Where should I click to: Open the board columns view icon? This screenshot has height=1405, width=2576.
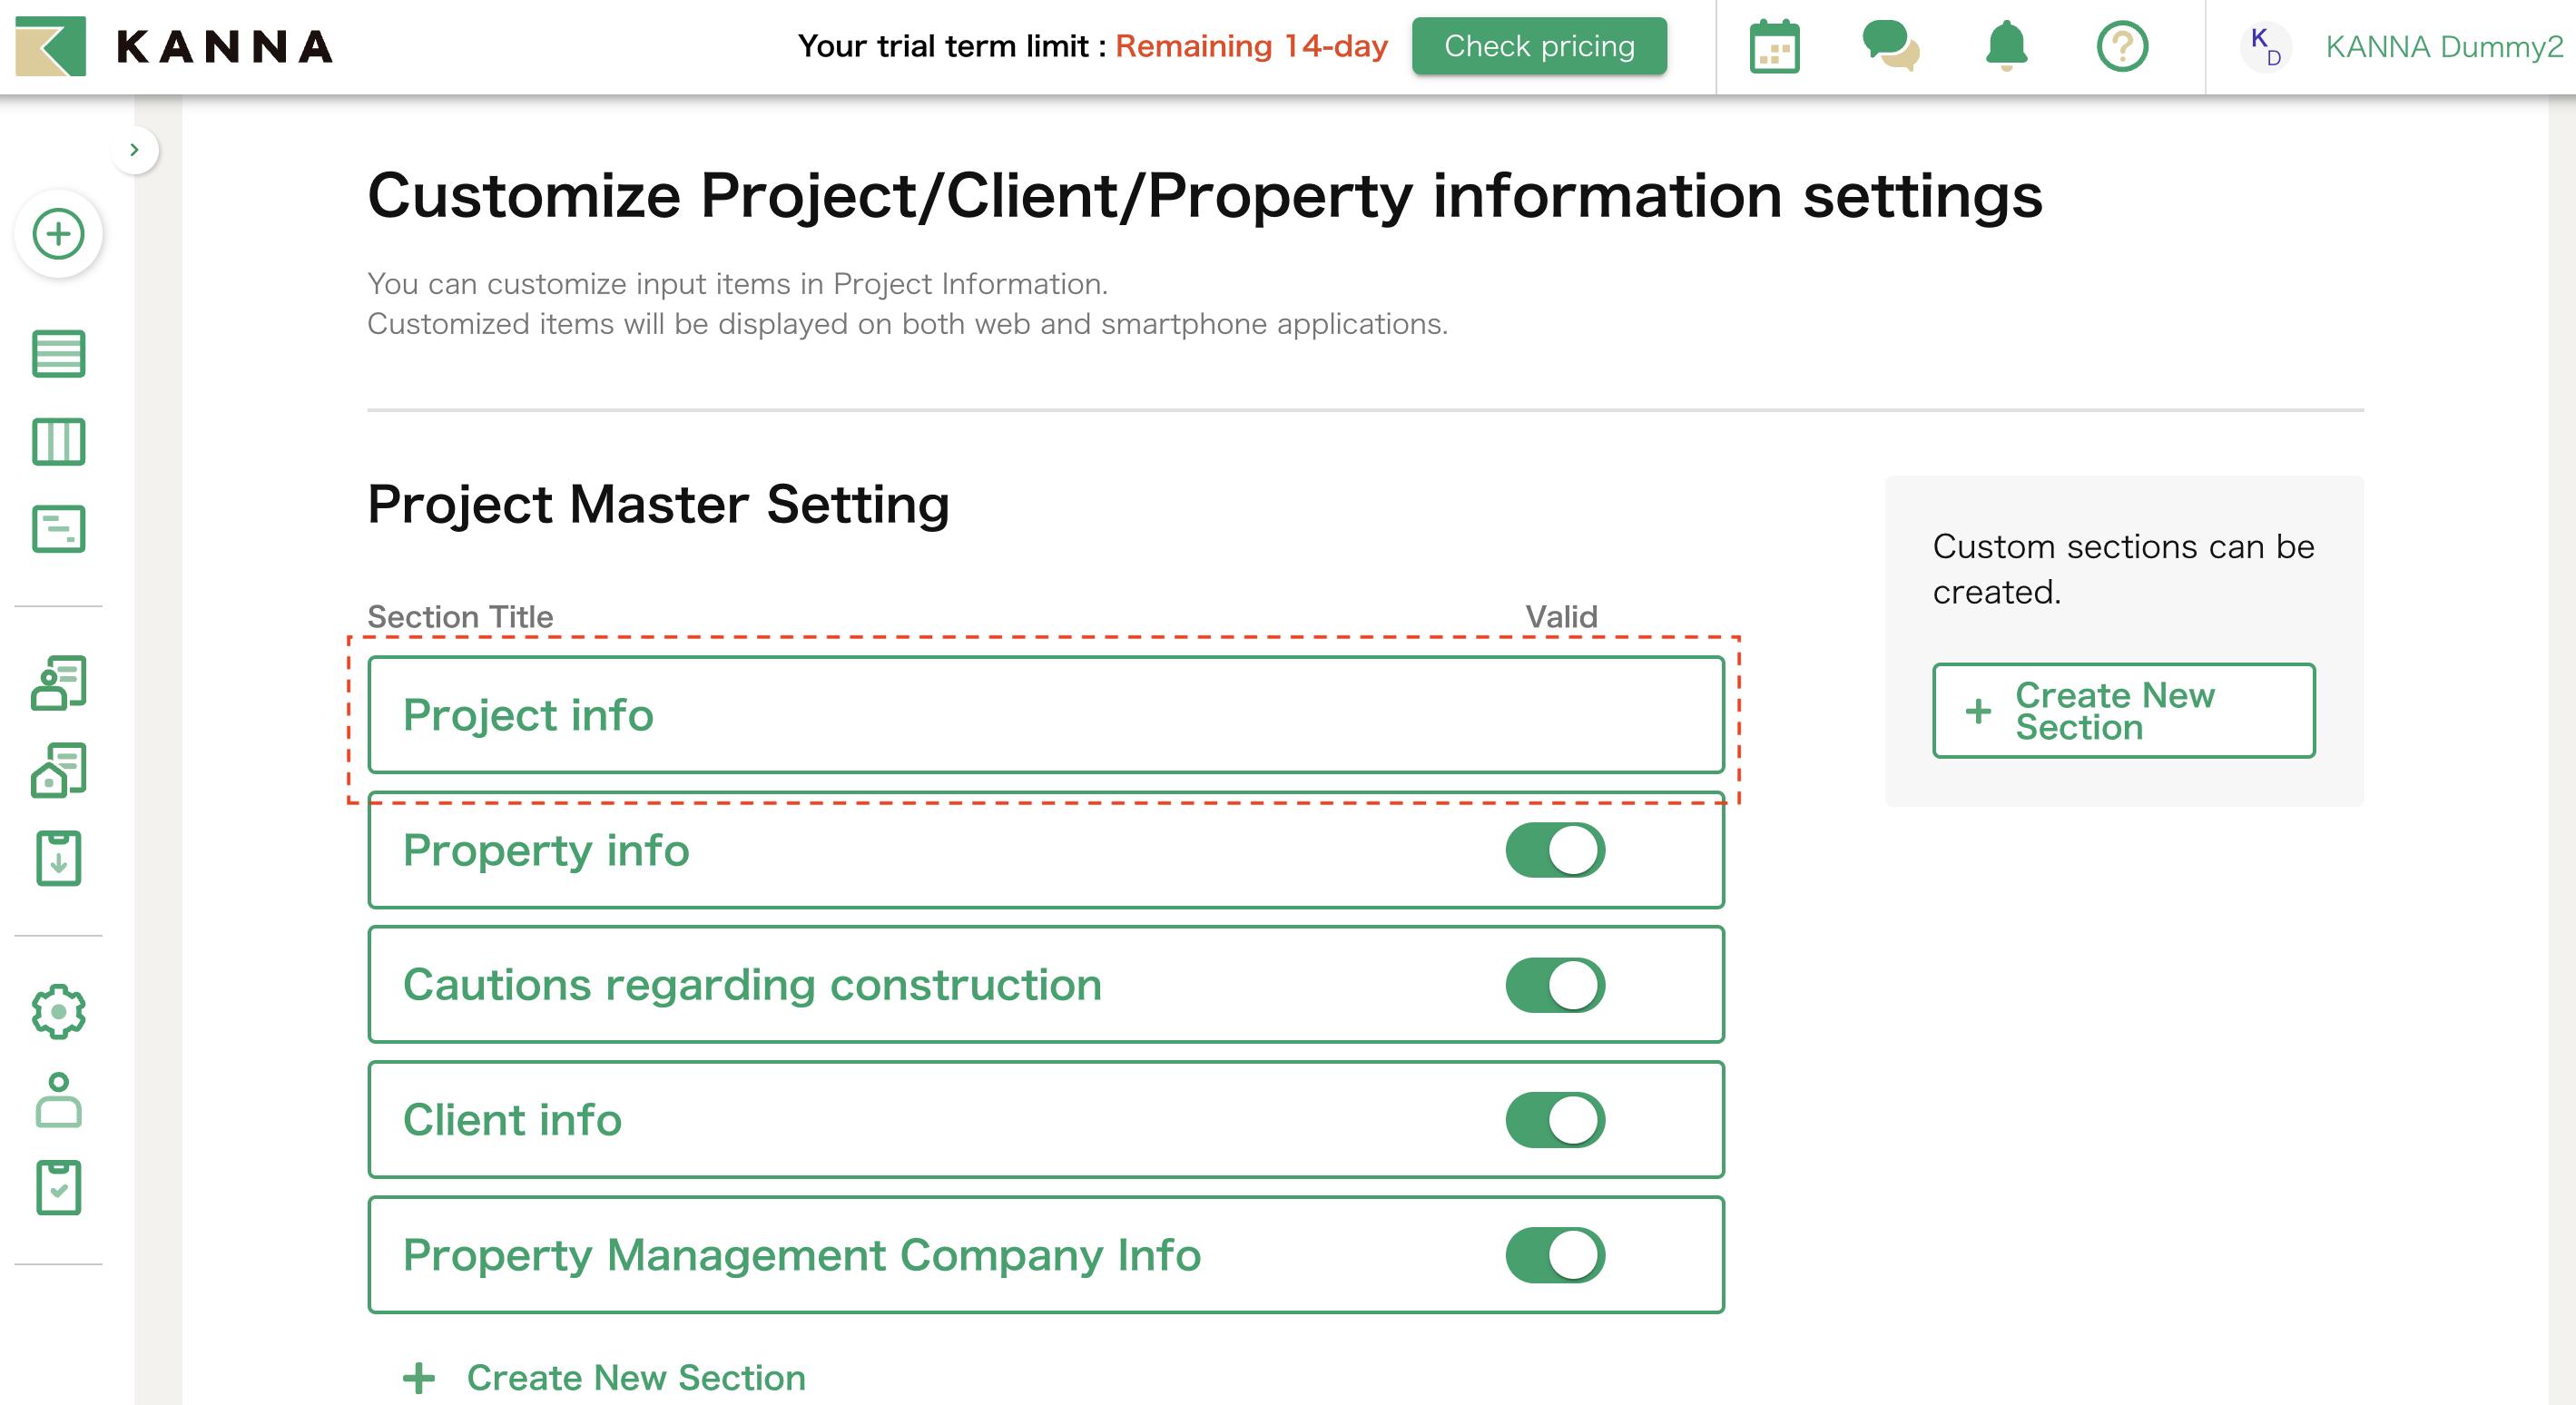[58, 442]
